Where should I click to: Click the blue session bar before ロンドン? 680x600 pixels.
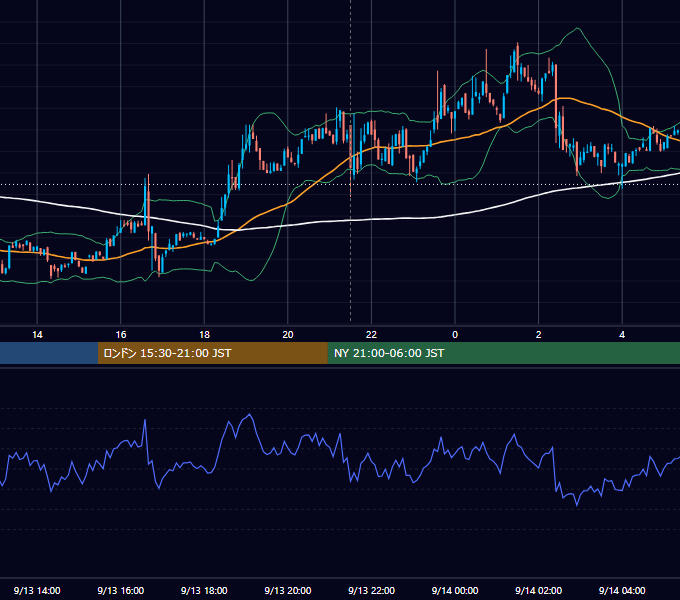[49, 353]
